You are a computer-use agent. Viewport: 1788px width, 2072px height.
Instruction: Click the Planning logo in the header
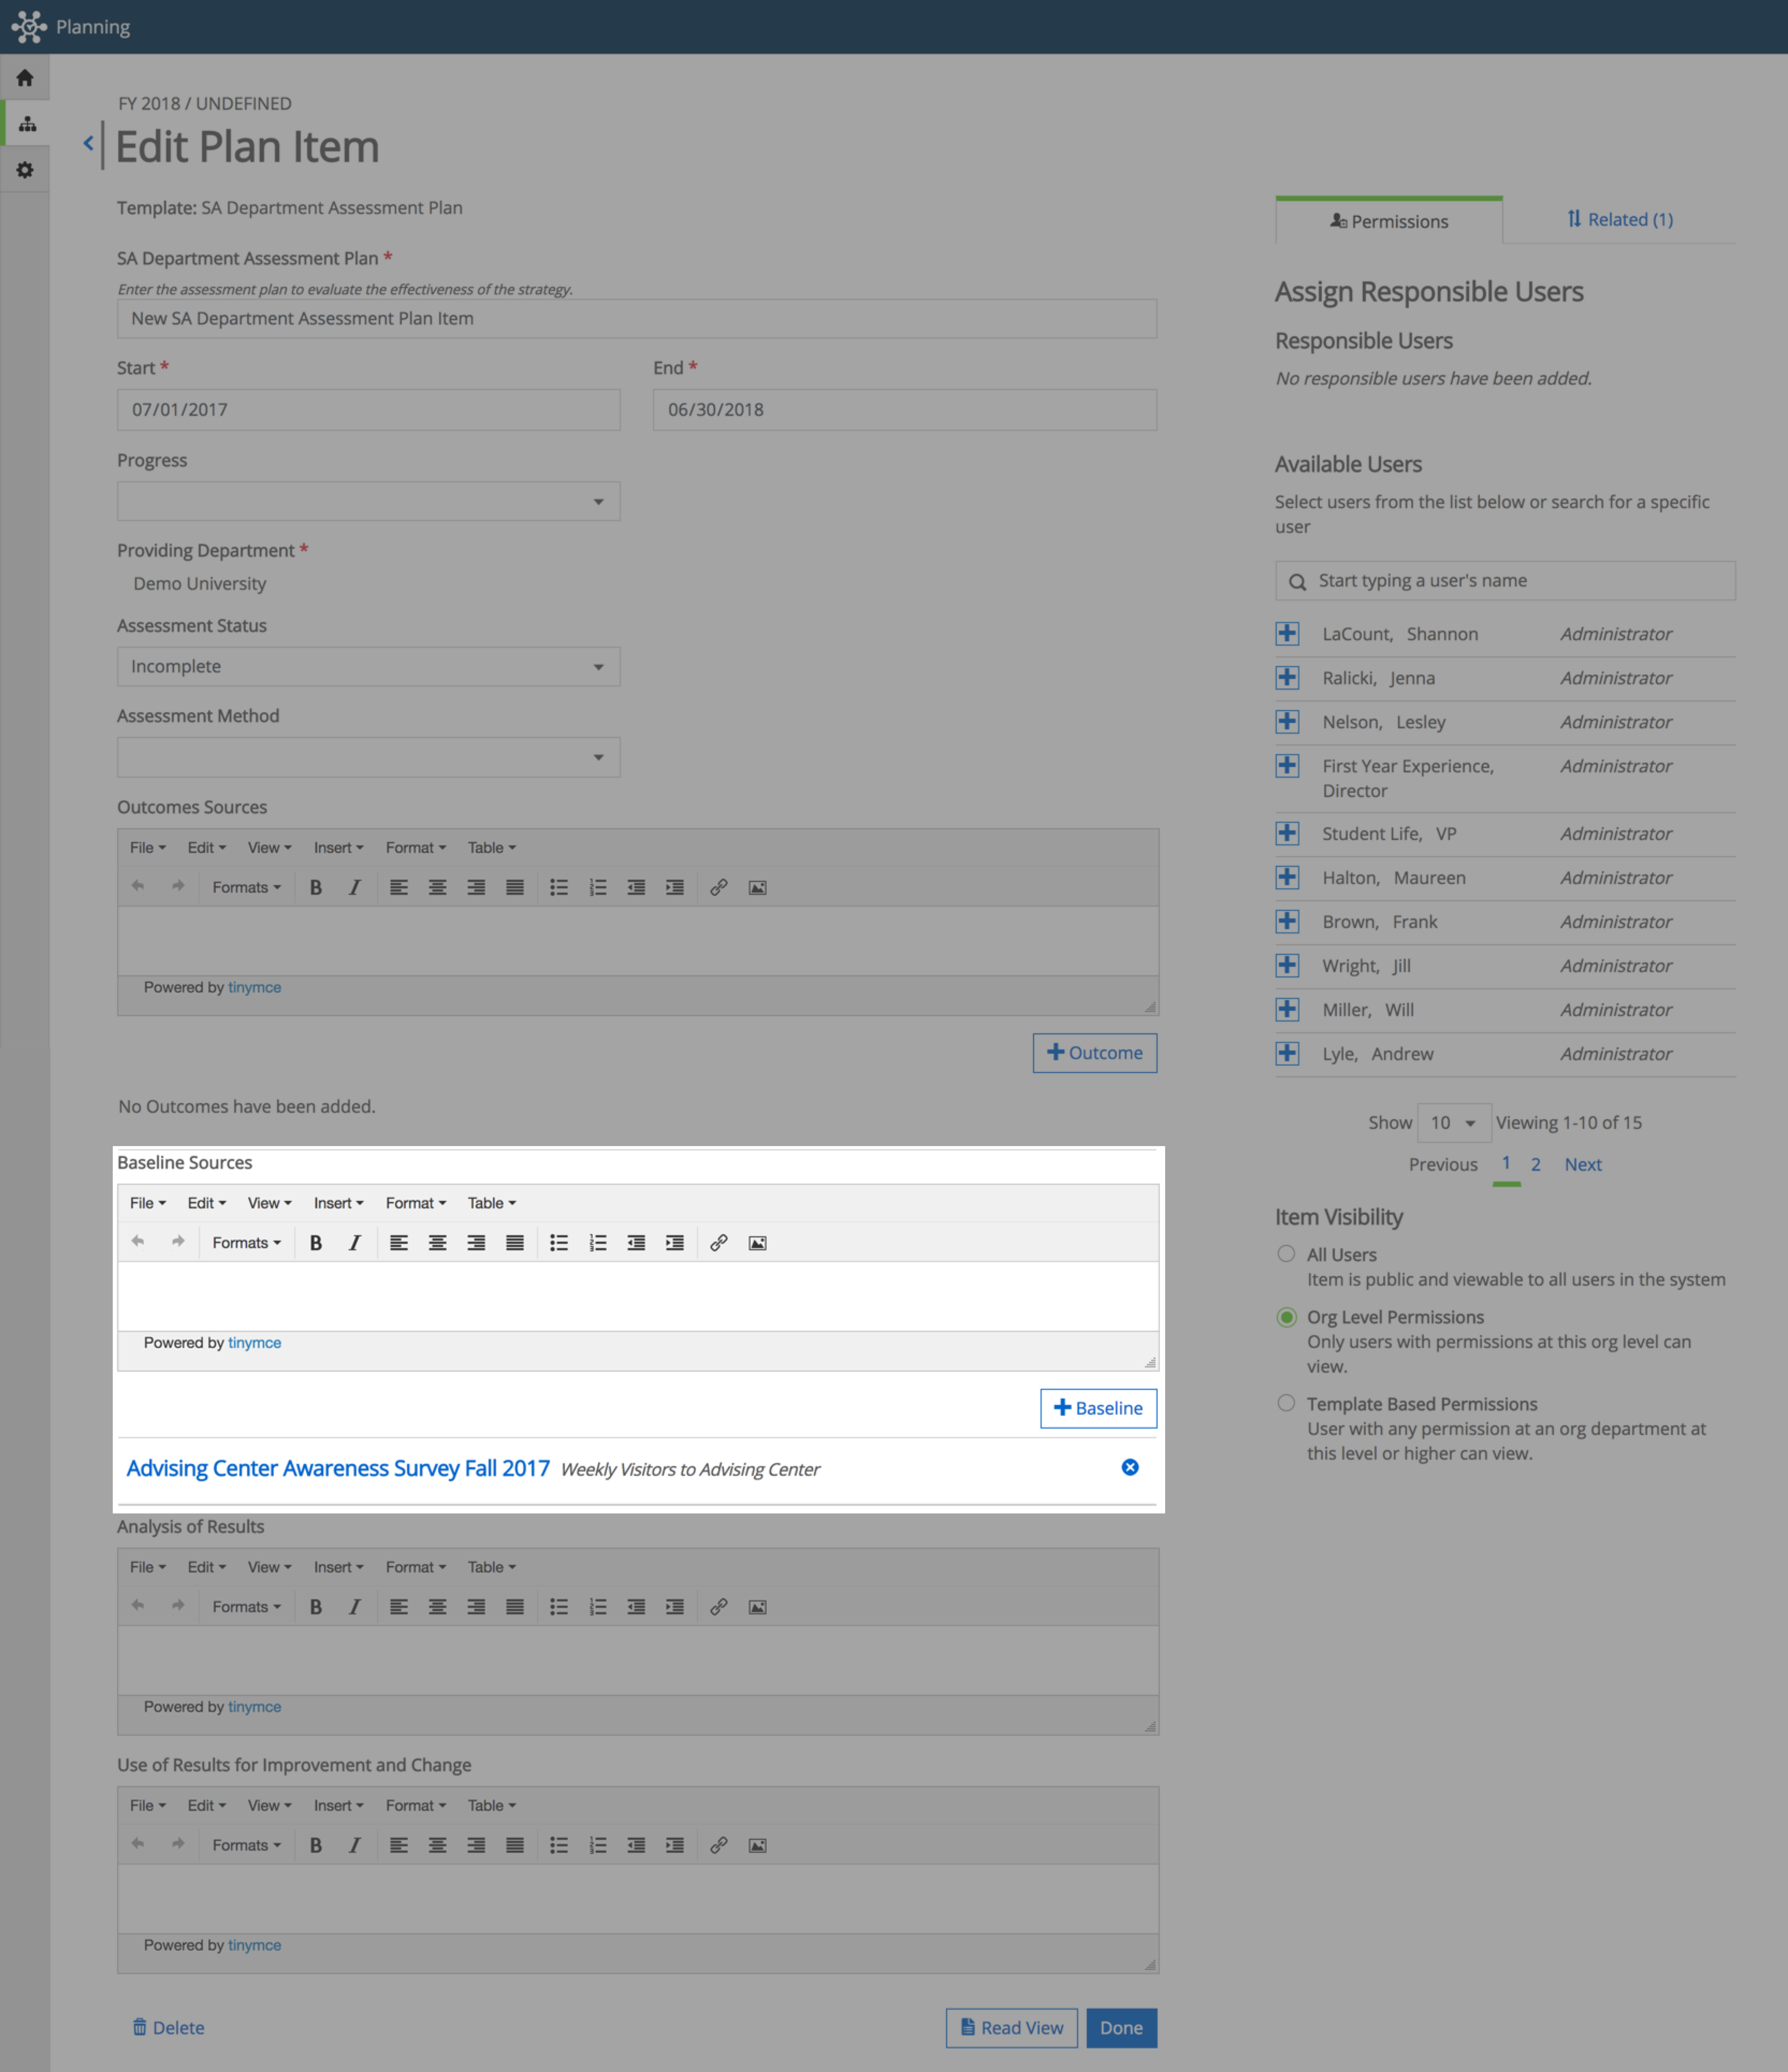coord(29,26)
